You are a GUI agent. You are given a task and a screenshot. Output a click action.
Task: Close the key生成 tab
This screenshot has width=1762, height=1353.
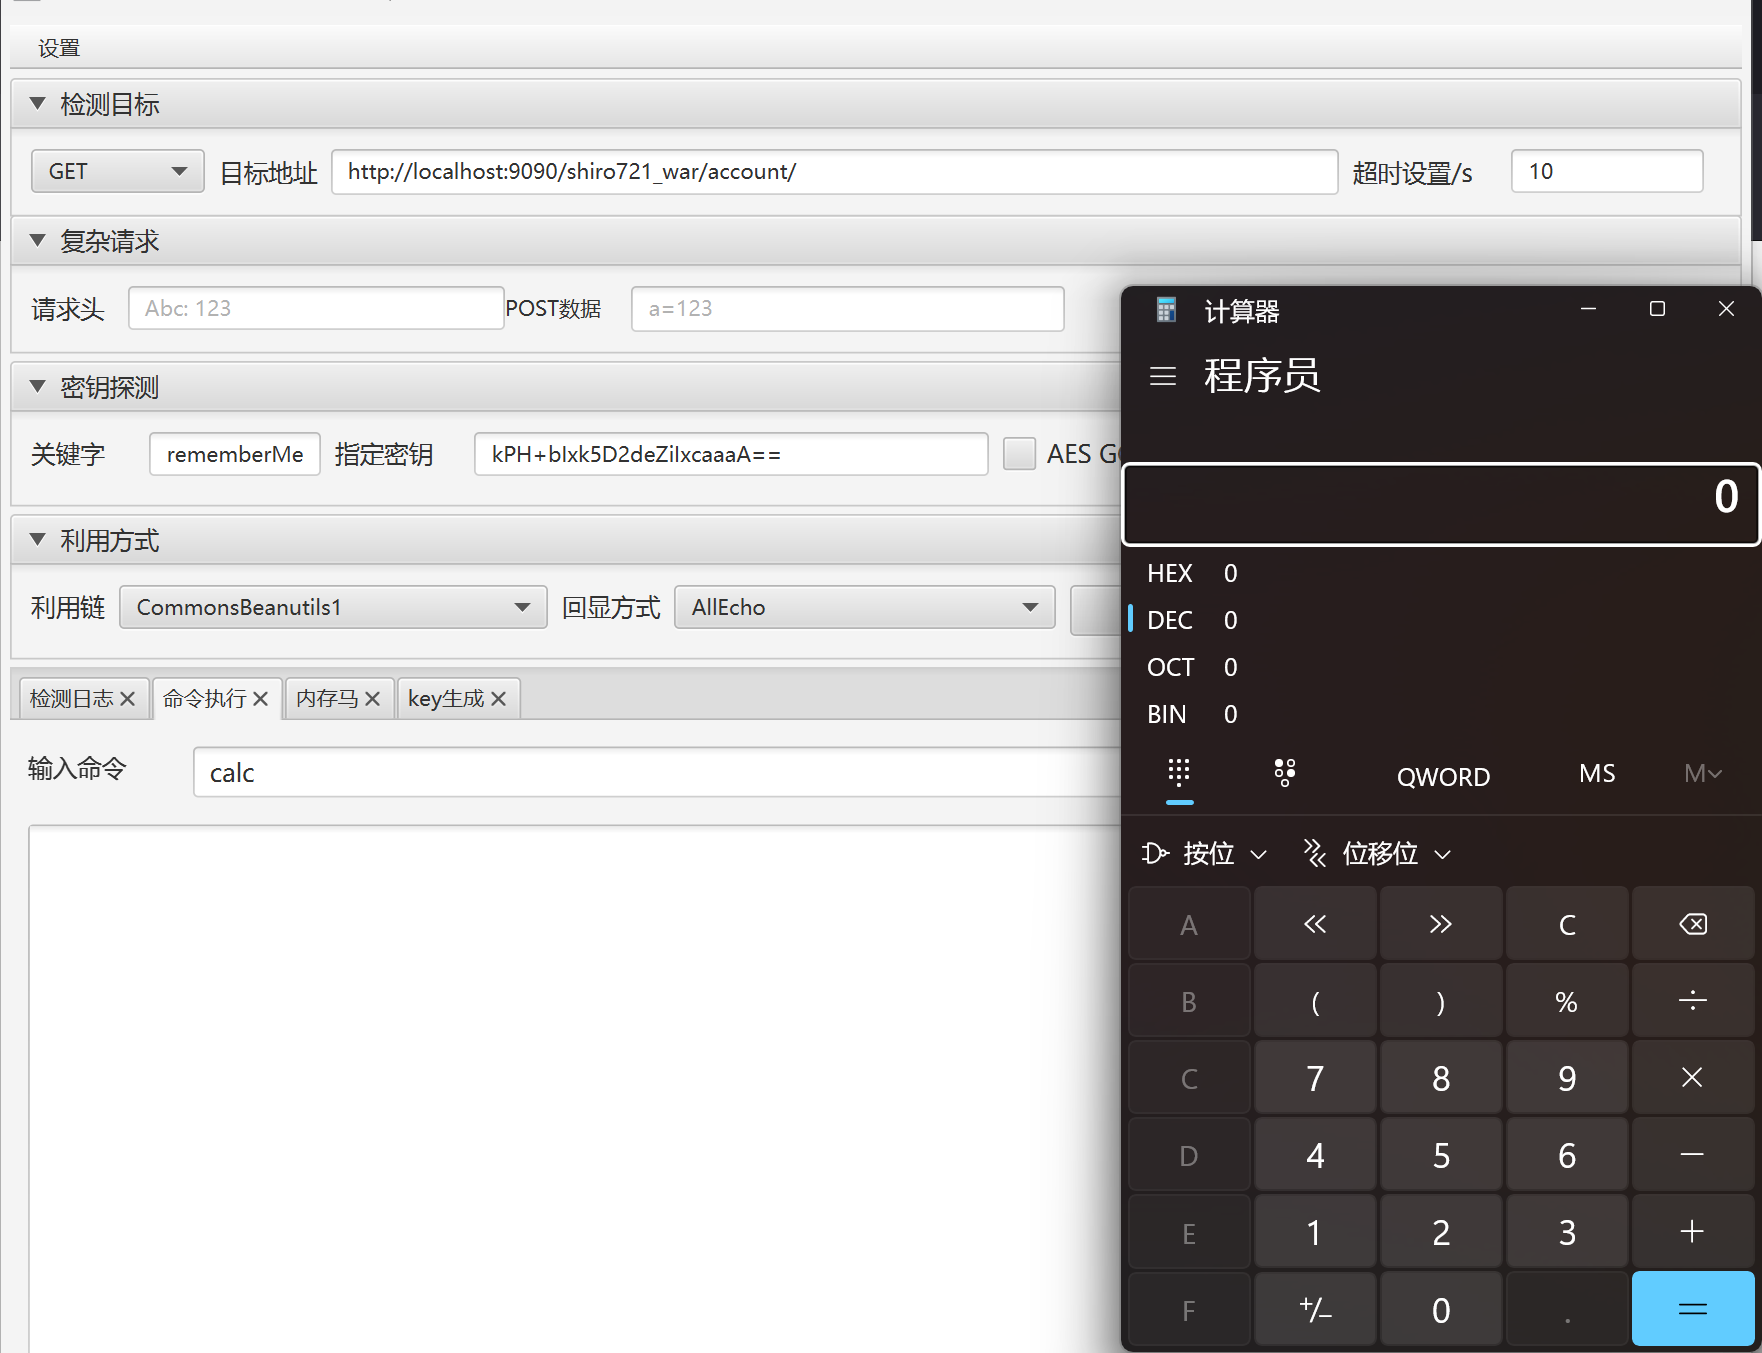pyautogui.click(x=498, y=699)
